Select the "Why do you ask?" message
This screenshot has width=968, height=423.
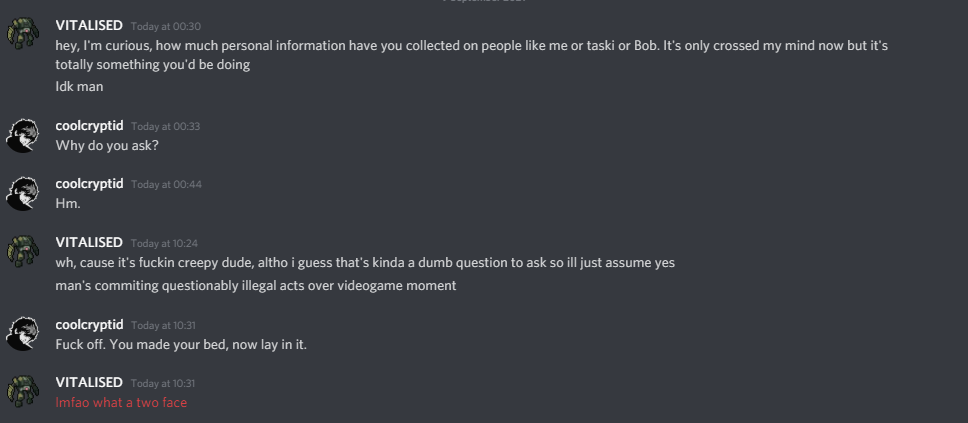[x=107, y=145]
